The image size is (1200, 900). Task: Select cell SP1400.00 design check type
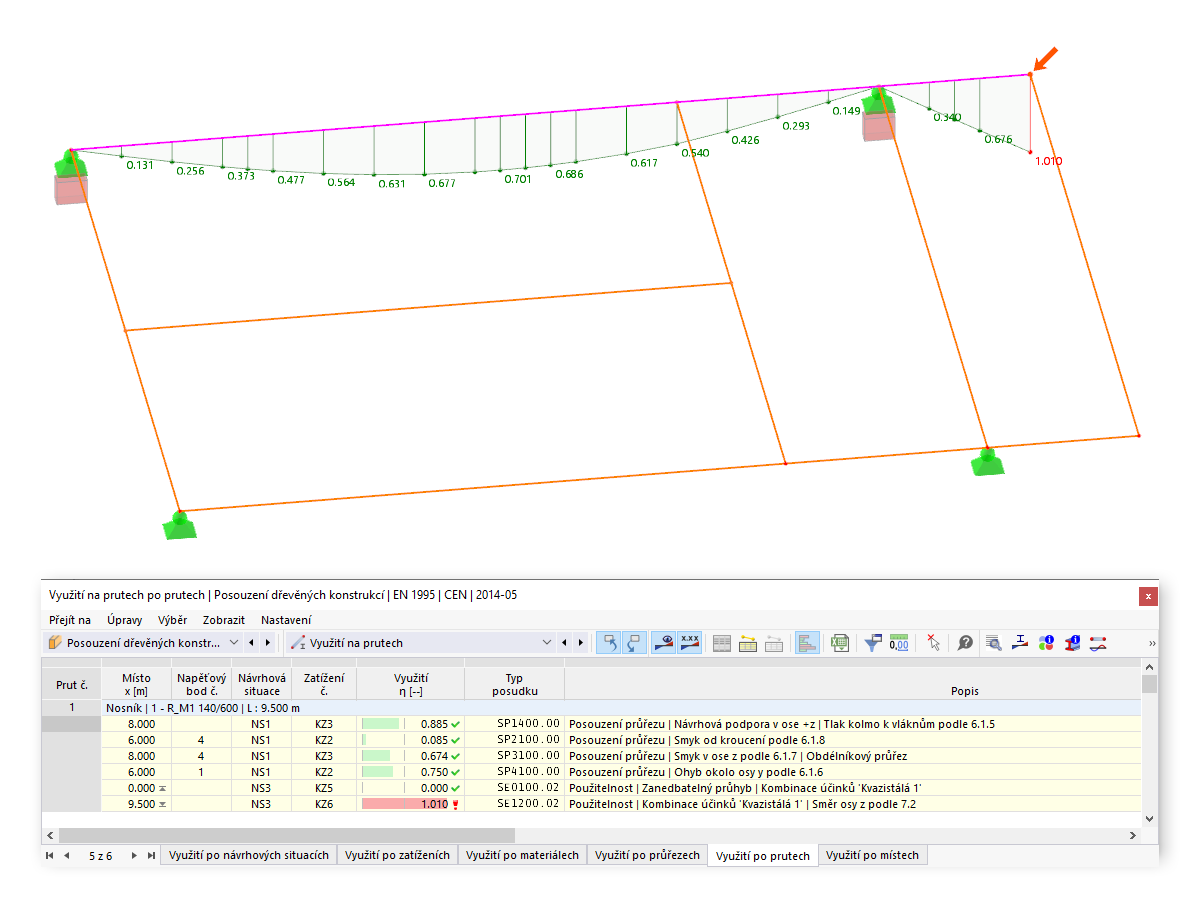click(x=514, y=724)
